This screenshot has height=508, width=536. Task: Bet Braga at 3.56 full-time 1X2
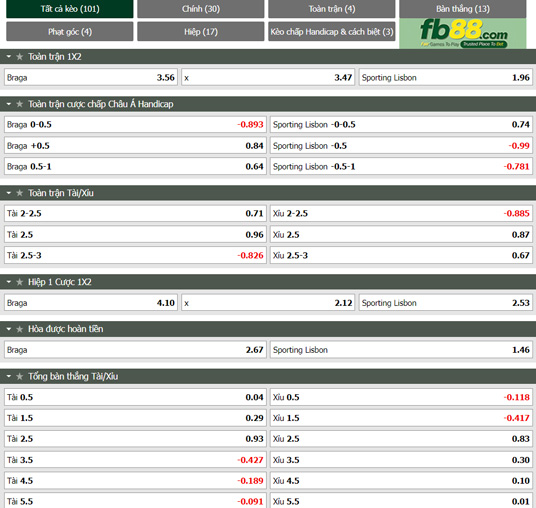pyautogui.click(x=91, y=78)
